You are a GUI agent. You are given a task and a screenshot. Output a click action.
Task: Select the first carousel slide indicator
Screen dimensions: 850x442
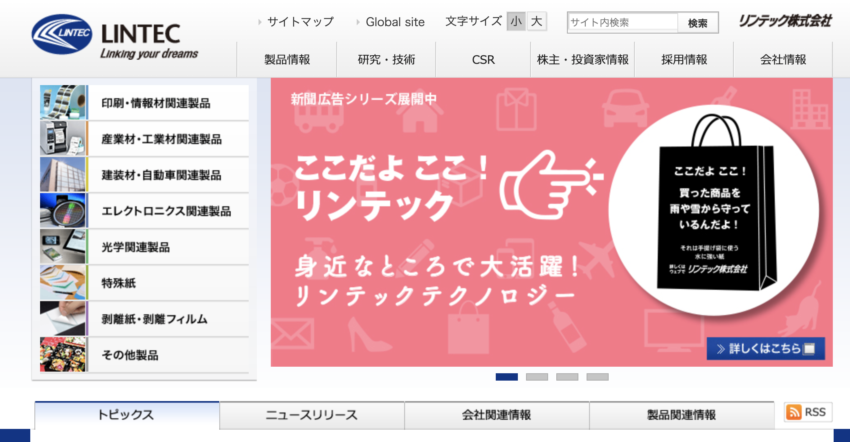[506, 377]
